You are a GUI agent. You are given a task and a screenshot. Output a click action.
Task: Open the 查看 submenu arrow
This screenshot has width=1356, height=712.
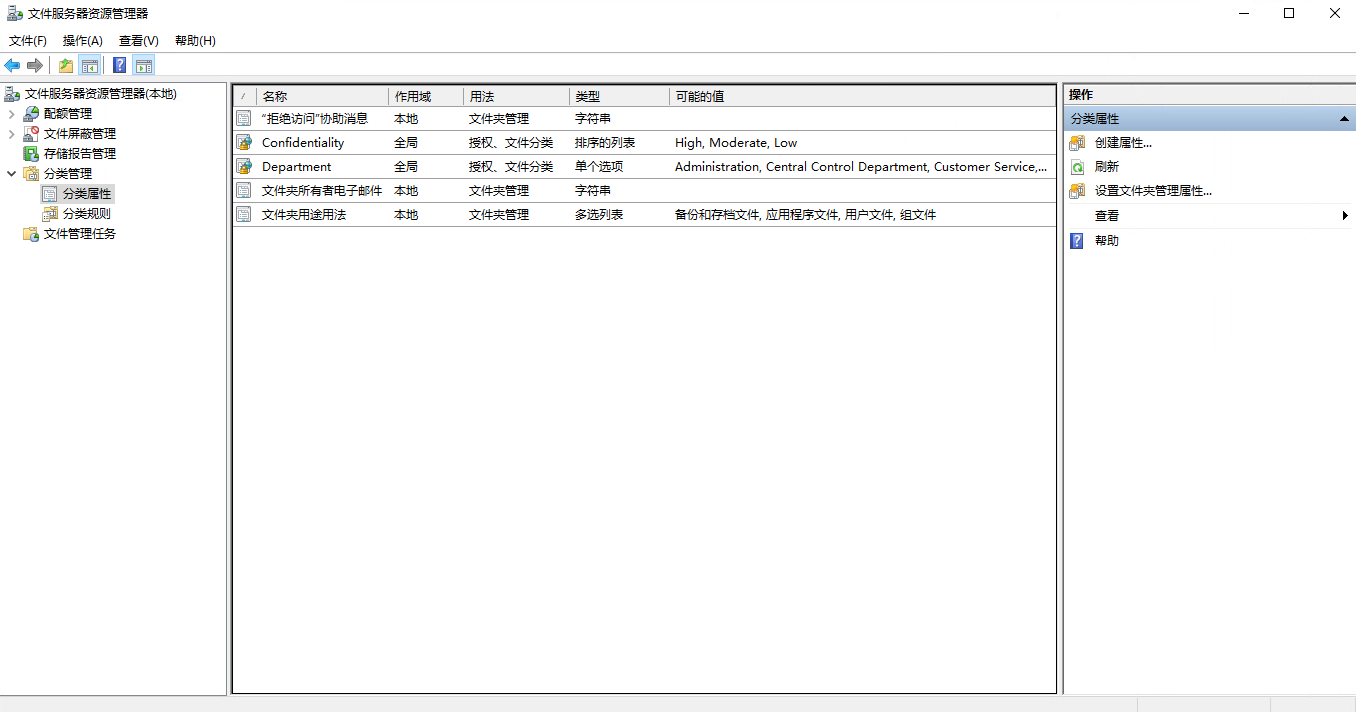[x=1345, y=216]
